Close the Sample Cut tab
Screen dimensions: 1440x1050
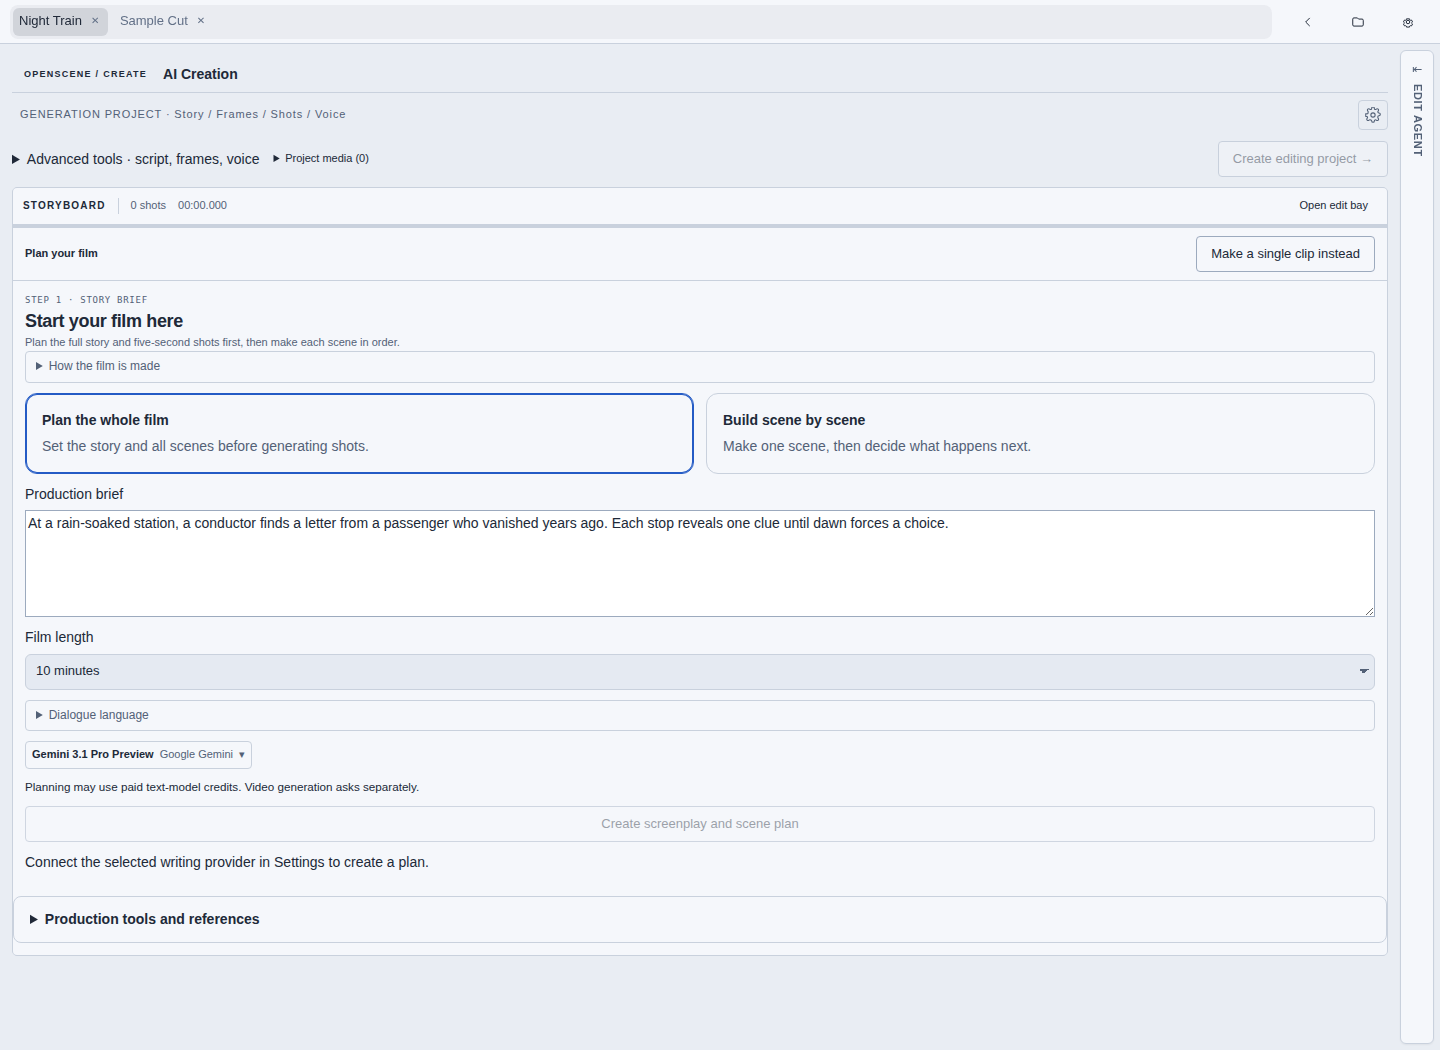201,21
